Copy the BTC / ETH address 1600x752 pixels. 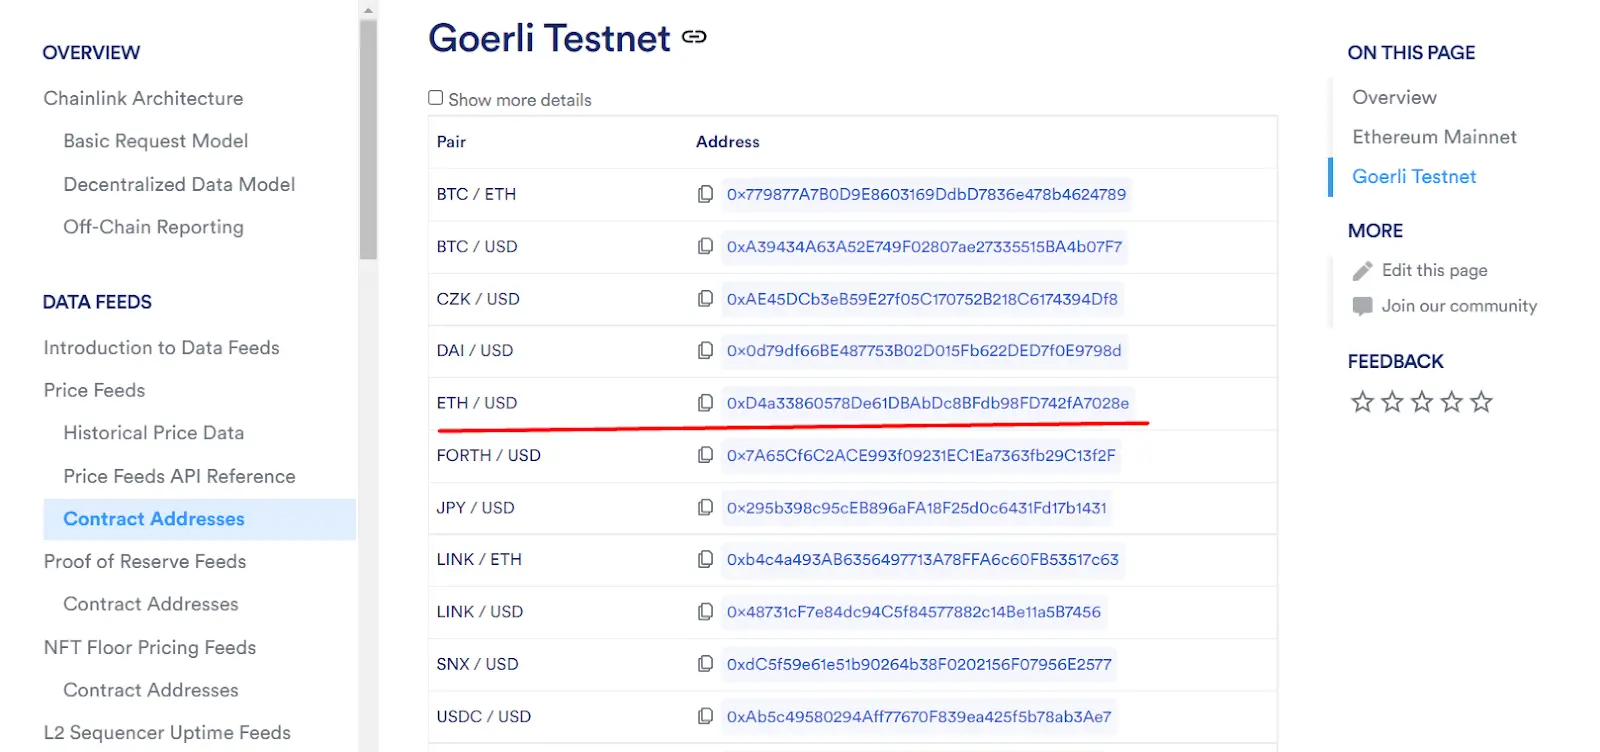click(705, 194)
